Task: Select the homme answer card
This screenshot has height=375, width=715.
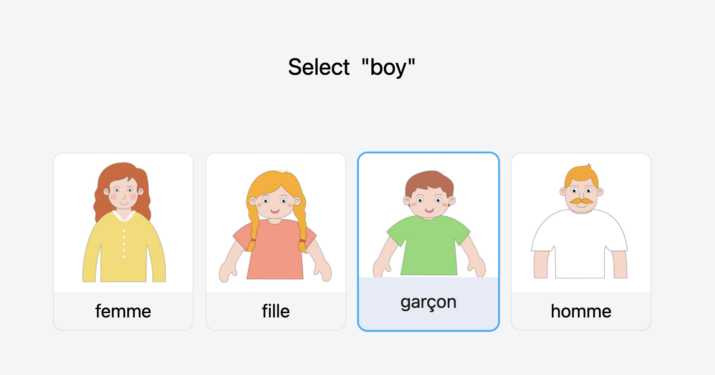Action: tap(581, 242)
